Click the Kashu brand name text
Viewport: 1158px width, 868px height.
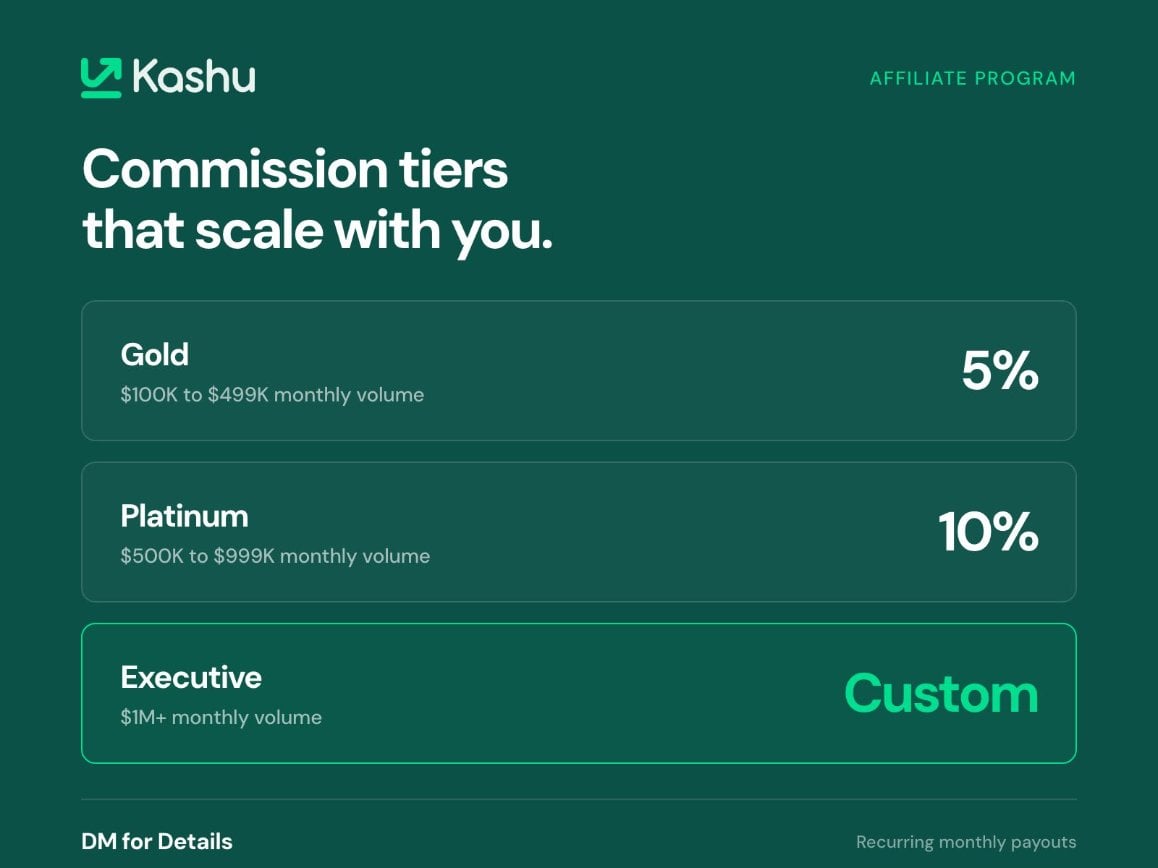194,76
